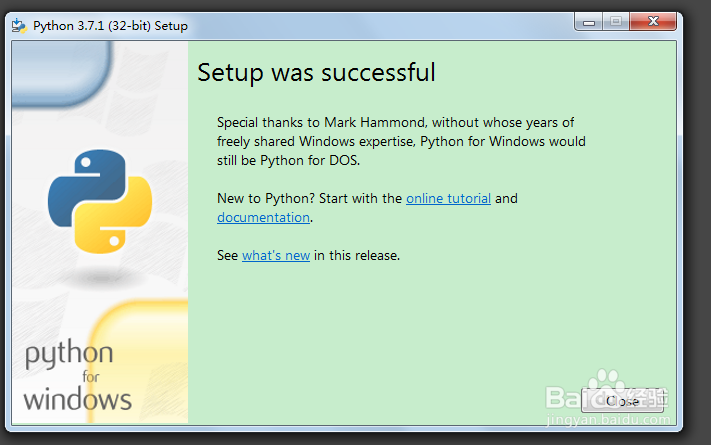Click the "Python 3.7.1 (32-bit) Setup" title text
The image size is (711, 445).
point(110,25)
